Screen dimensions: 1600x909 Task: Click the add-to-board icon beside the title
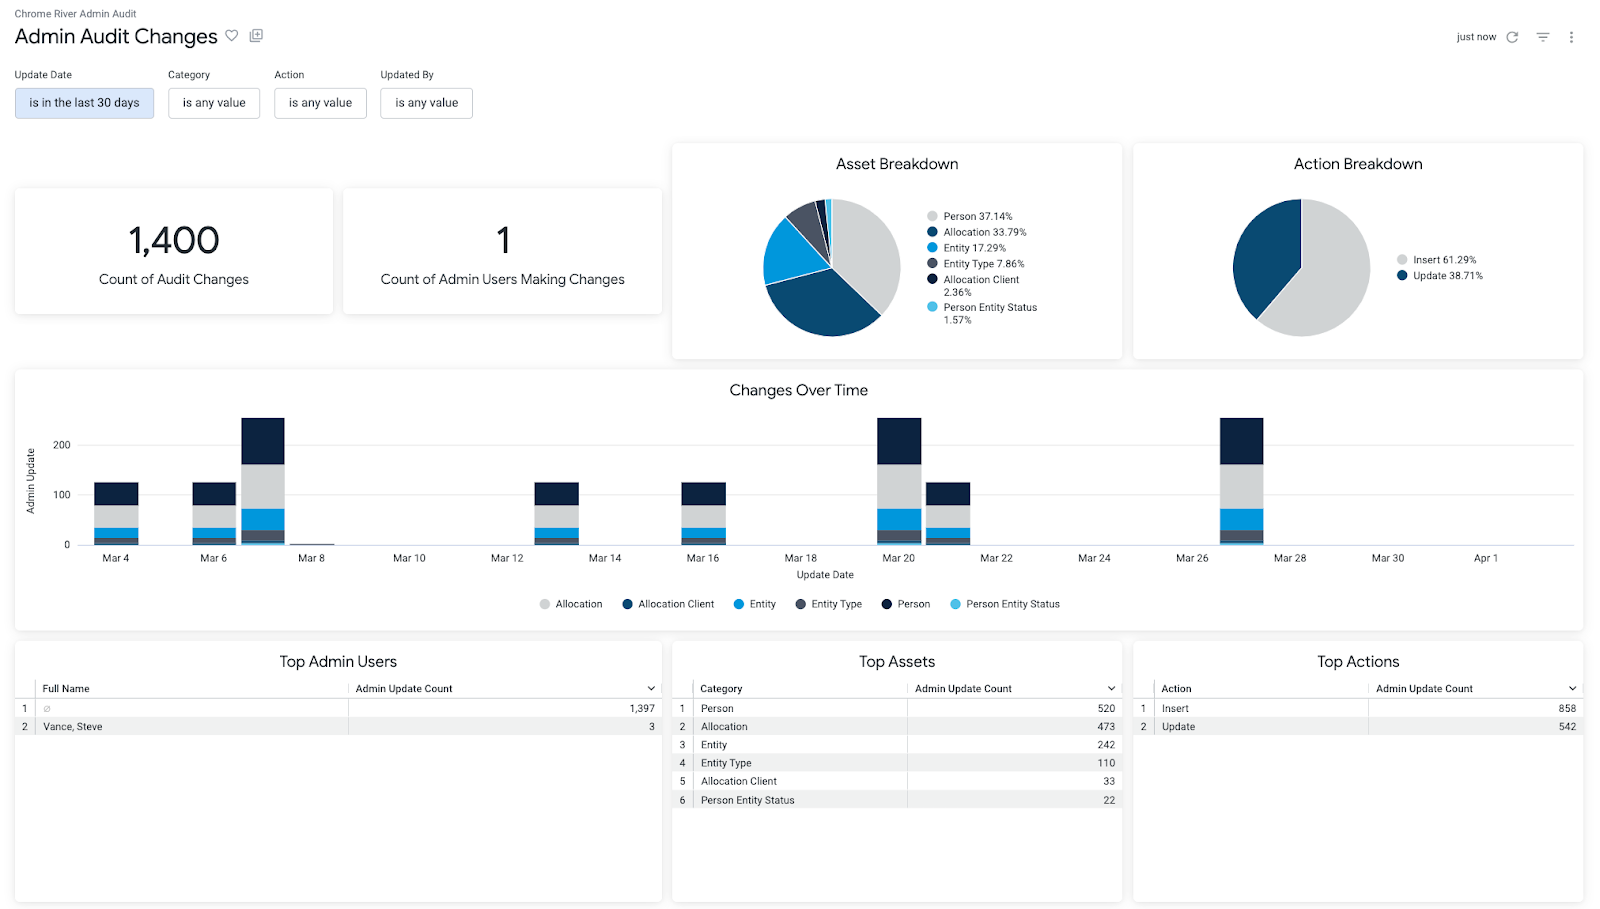click(x=256, y=35)
